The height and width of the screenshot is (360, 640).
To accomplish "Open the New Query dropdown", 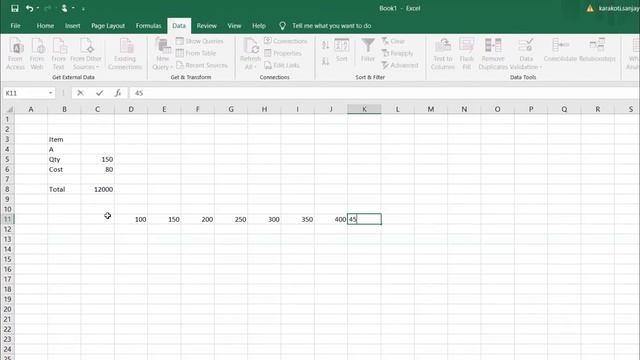I will (x=162, y=53).
